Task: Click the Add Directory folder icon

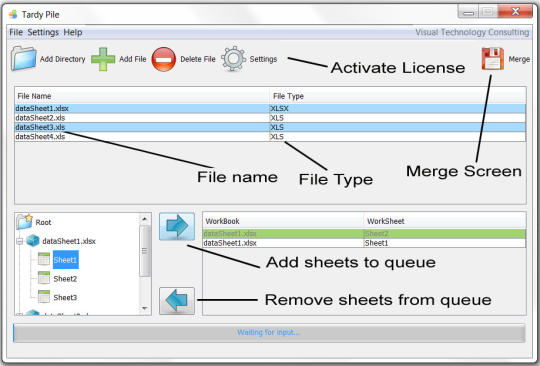Action: pos(23,59)
